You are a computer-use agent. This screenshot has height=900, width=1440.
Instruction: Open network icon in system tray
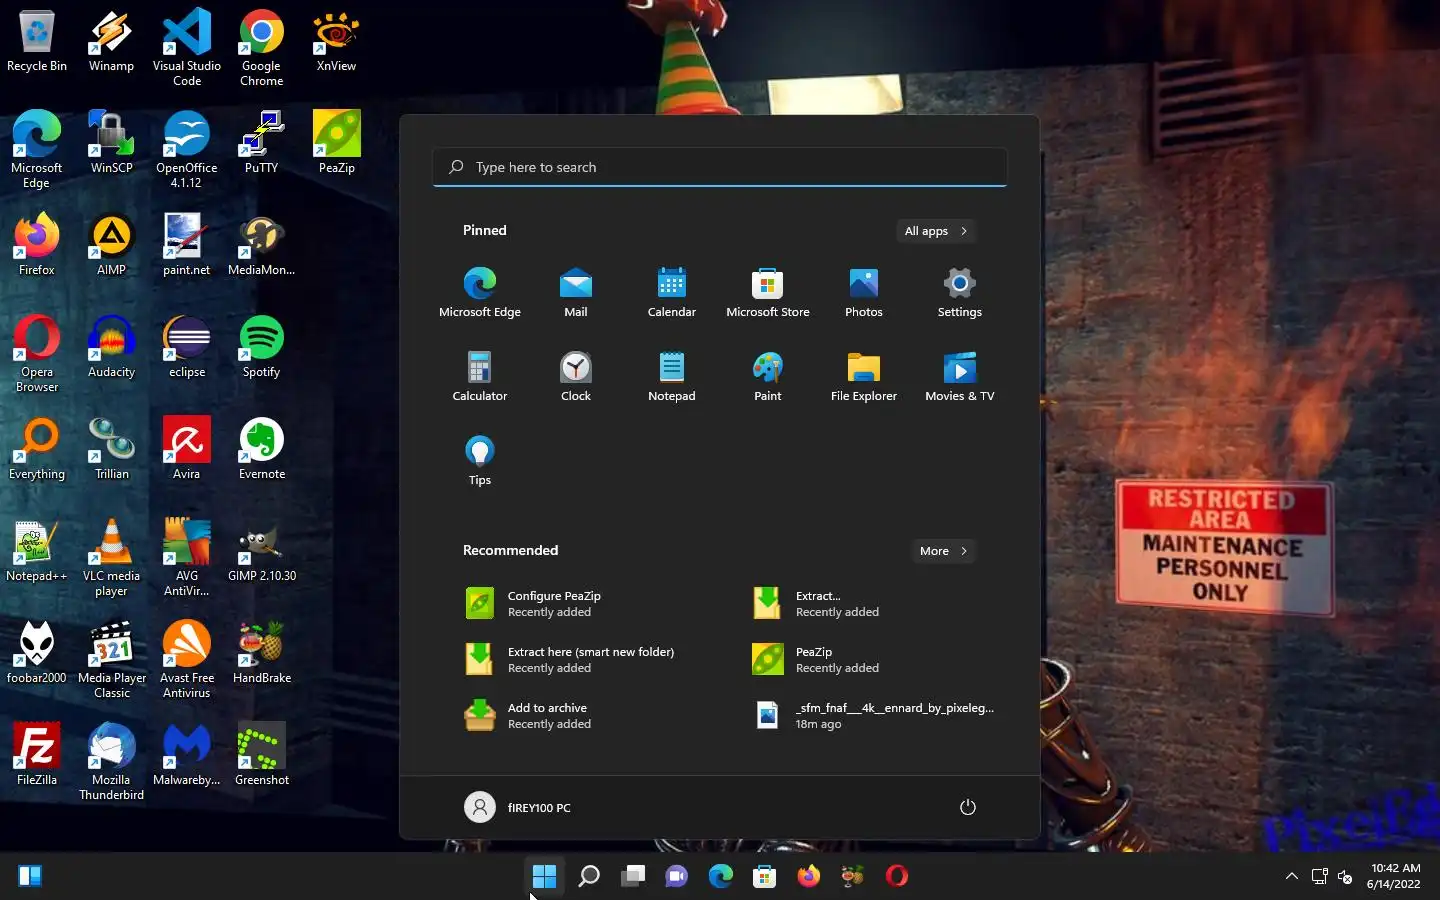click(x=1319, y=877)
